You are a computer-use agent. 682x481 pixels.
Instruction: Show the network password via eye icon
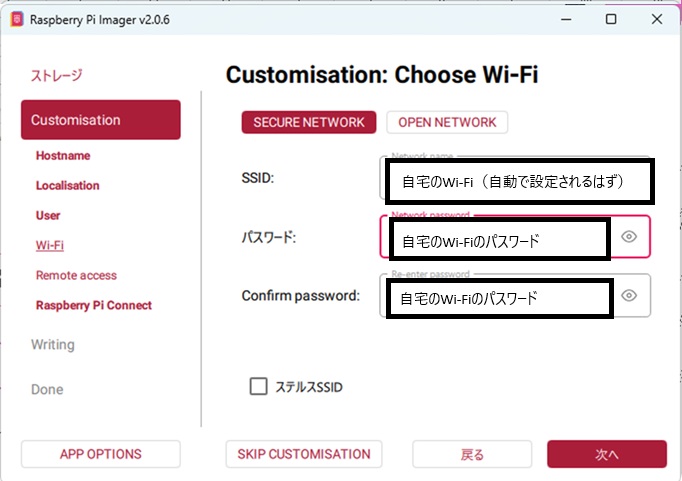click(x=629, y=237)
